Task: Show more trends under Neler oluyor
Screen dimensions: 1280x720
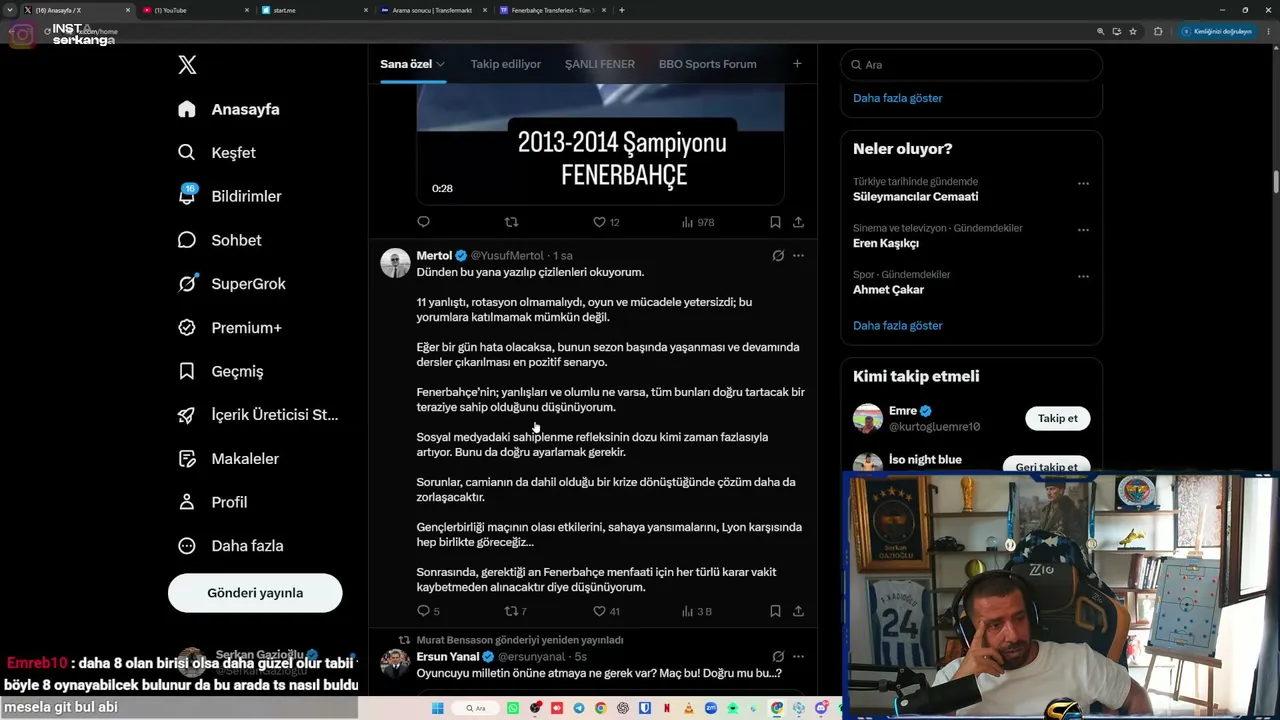Action: click(898, 325)
